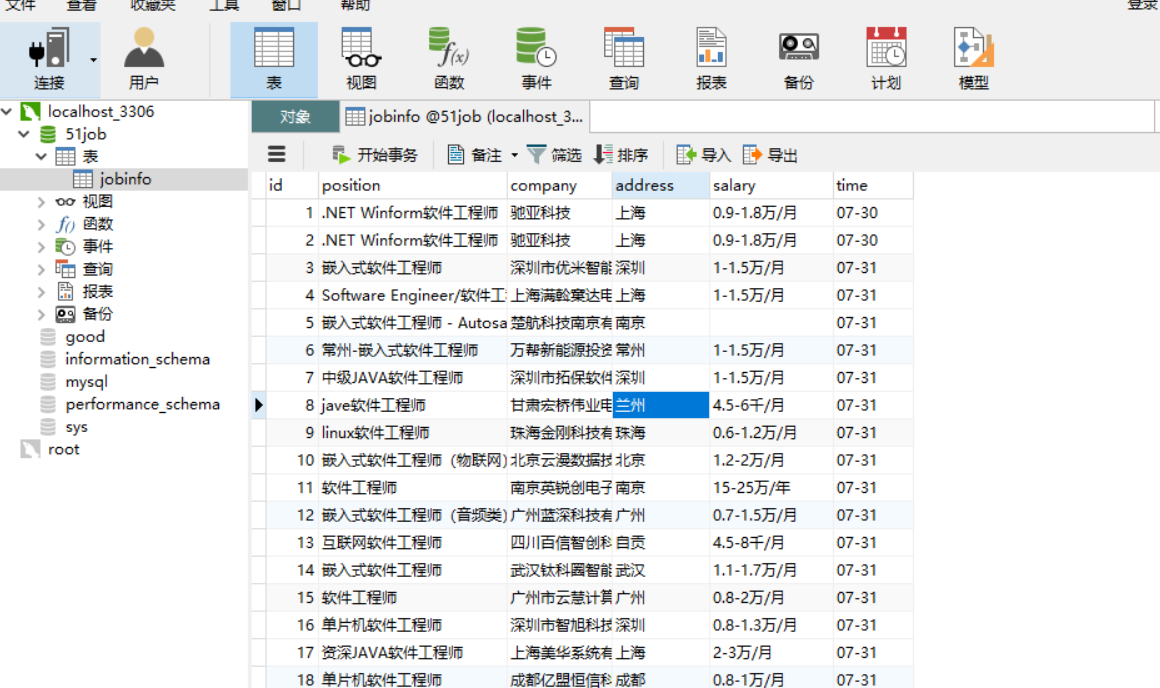1160x688 pixels.
Task: Open the 工具 menu
Action: point(224,6)
